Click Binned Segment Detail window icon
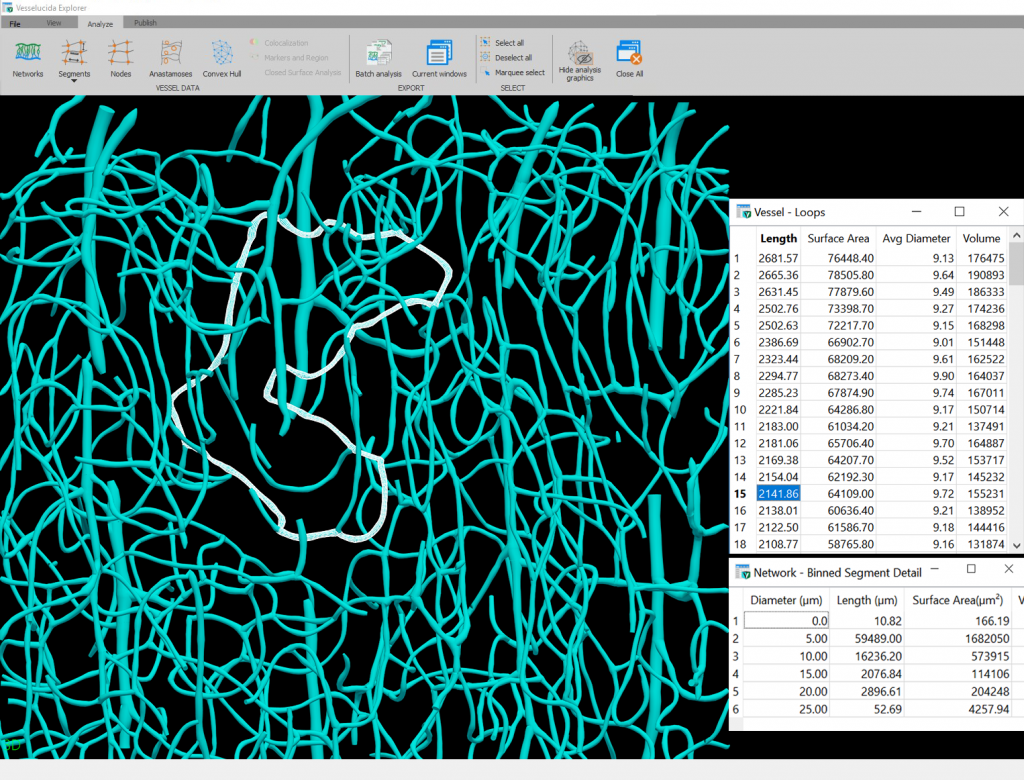 (x=743, y=572)
